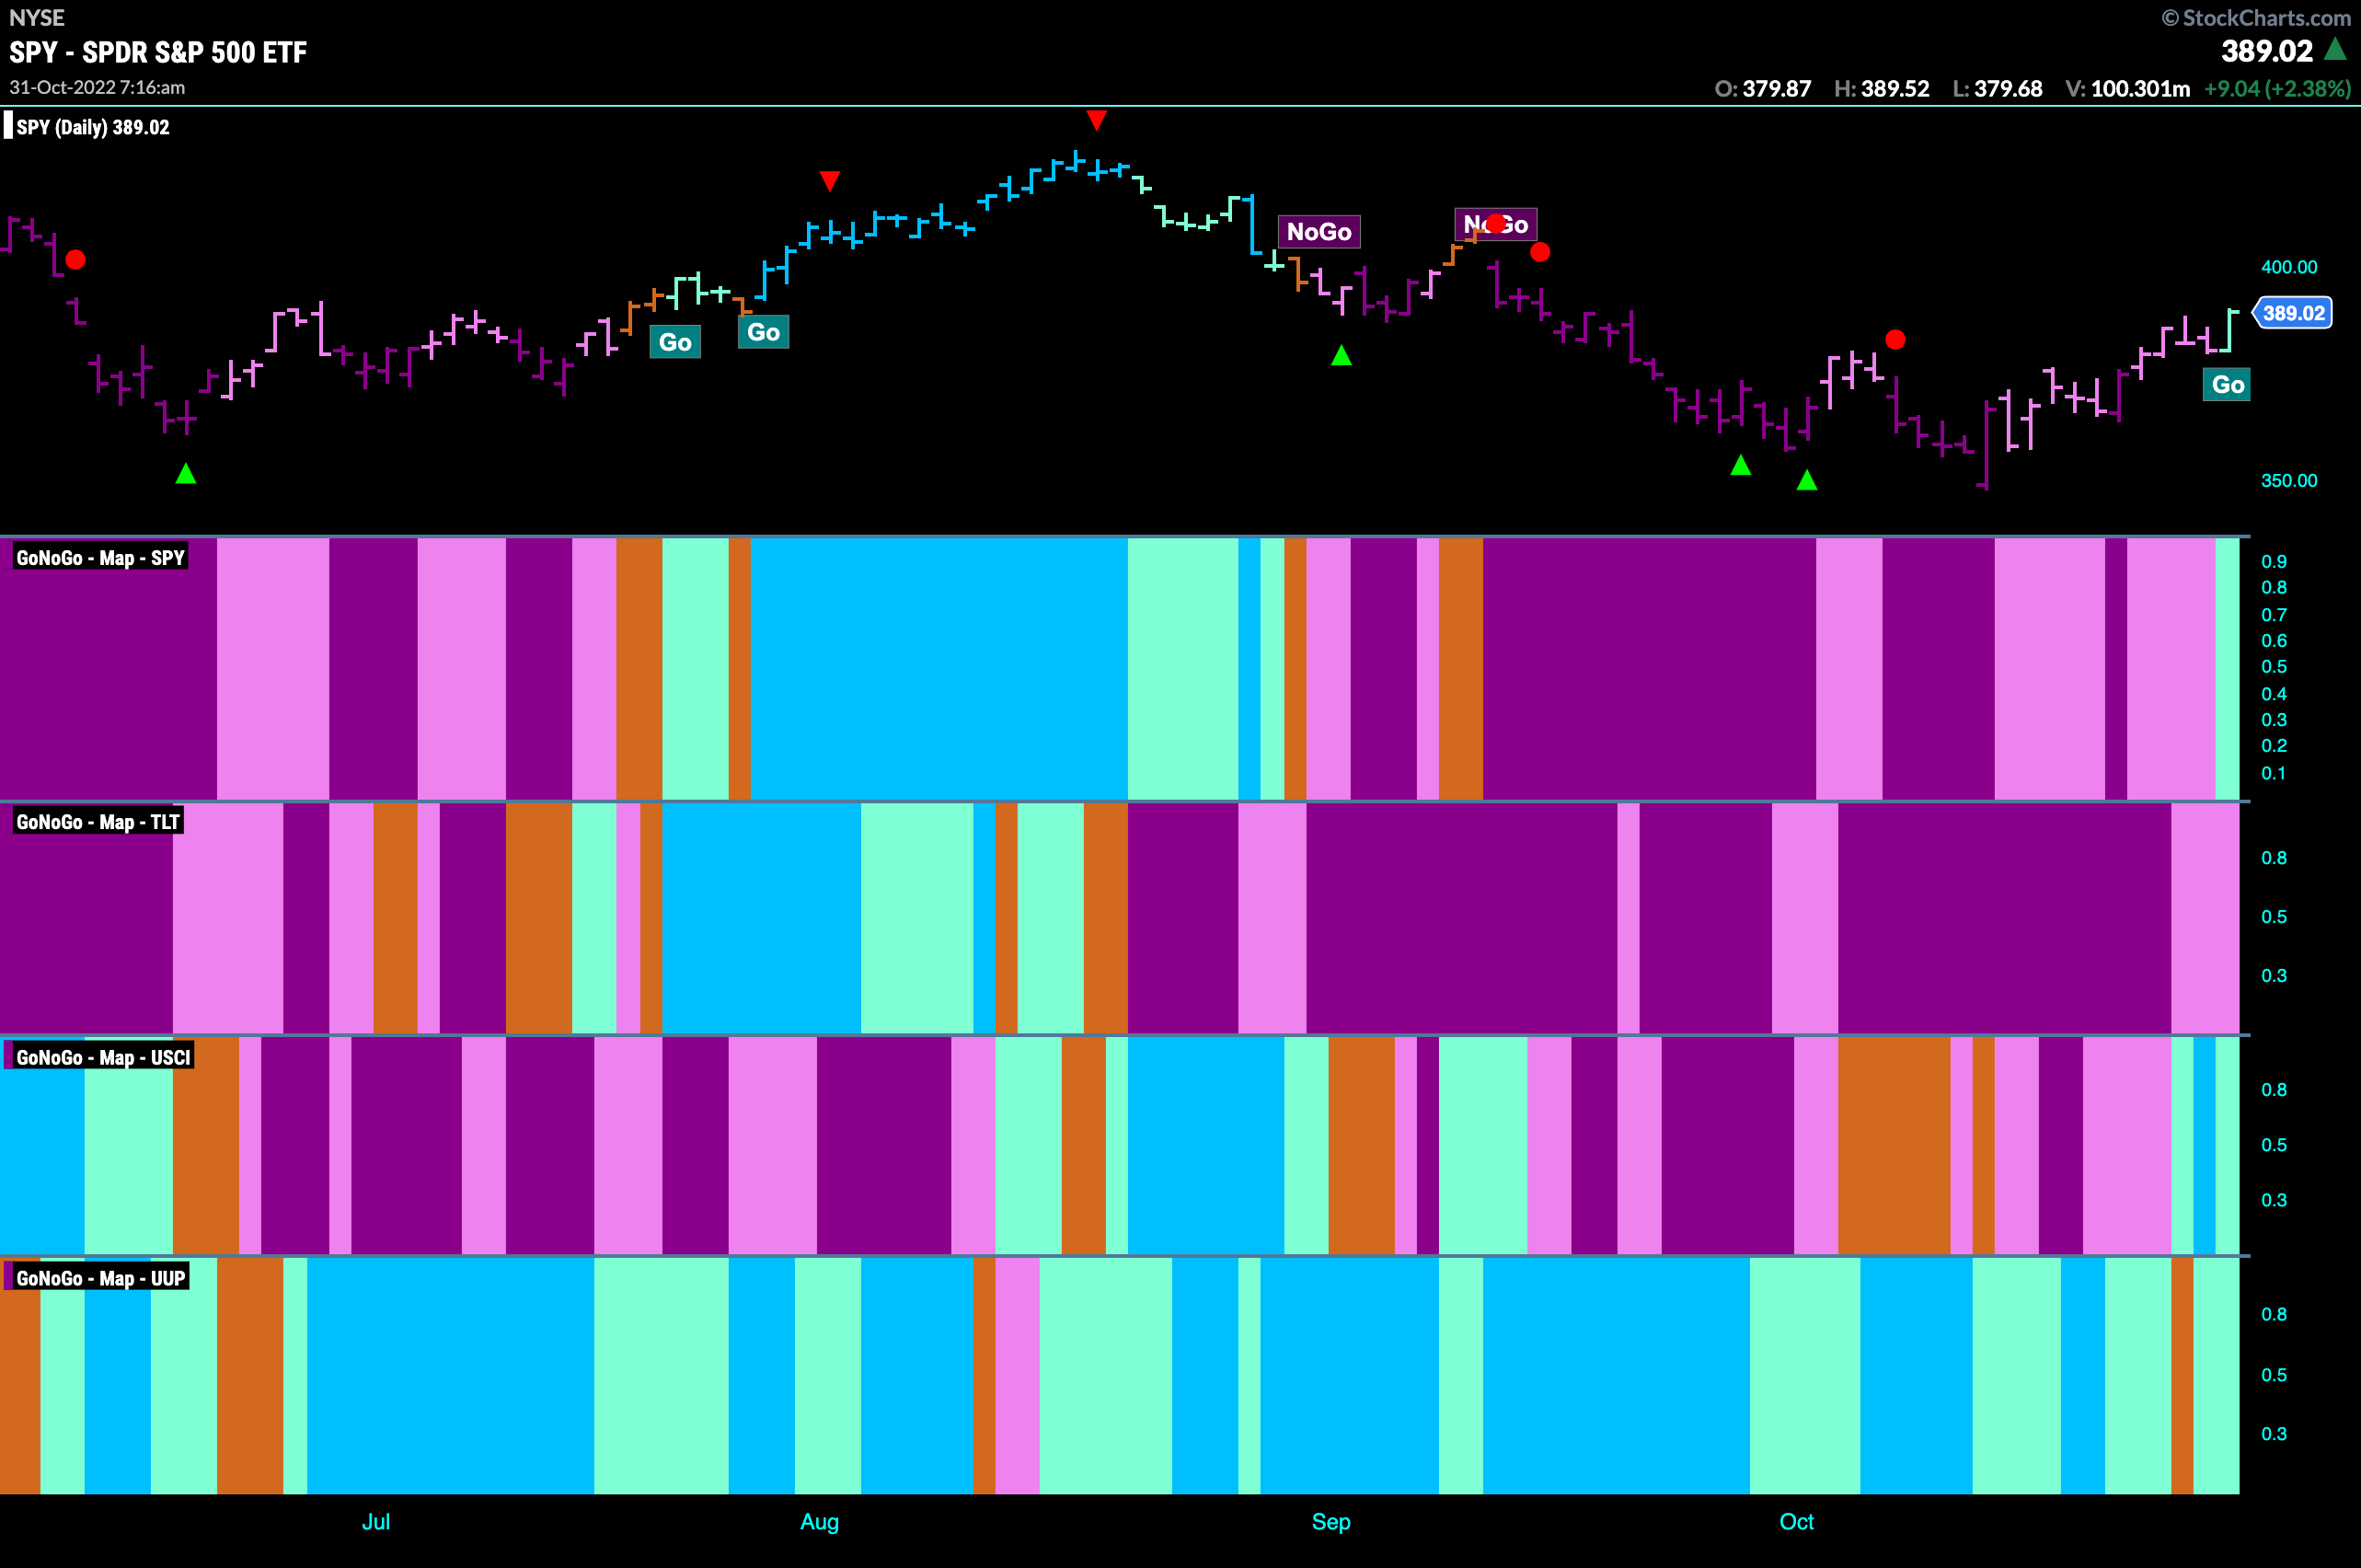Click the Aug label on the time axis
The height and width of the screenshot is (1568, 2361).
[x=819, y=1522]
